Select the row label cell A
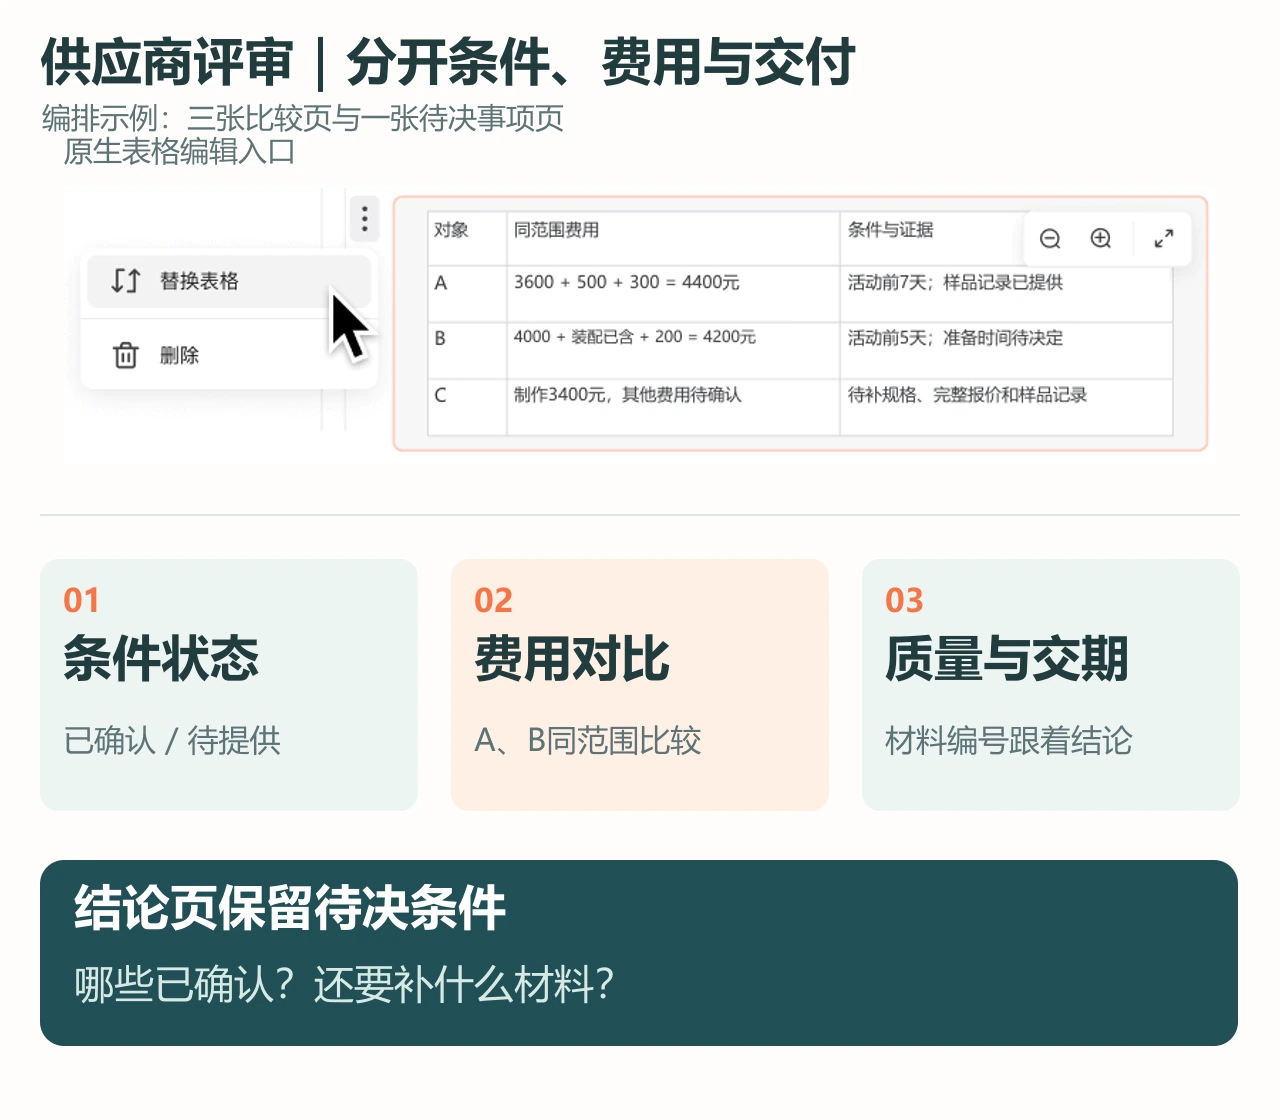 pyautogui.click(x=467, y=293)
